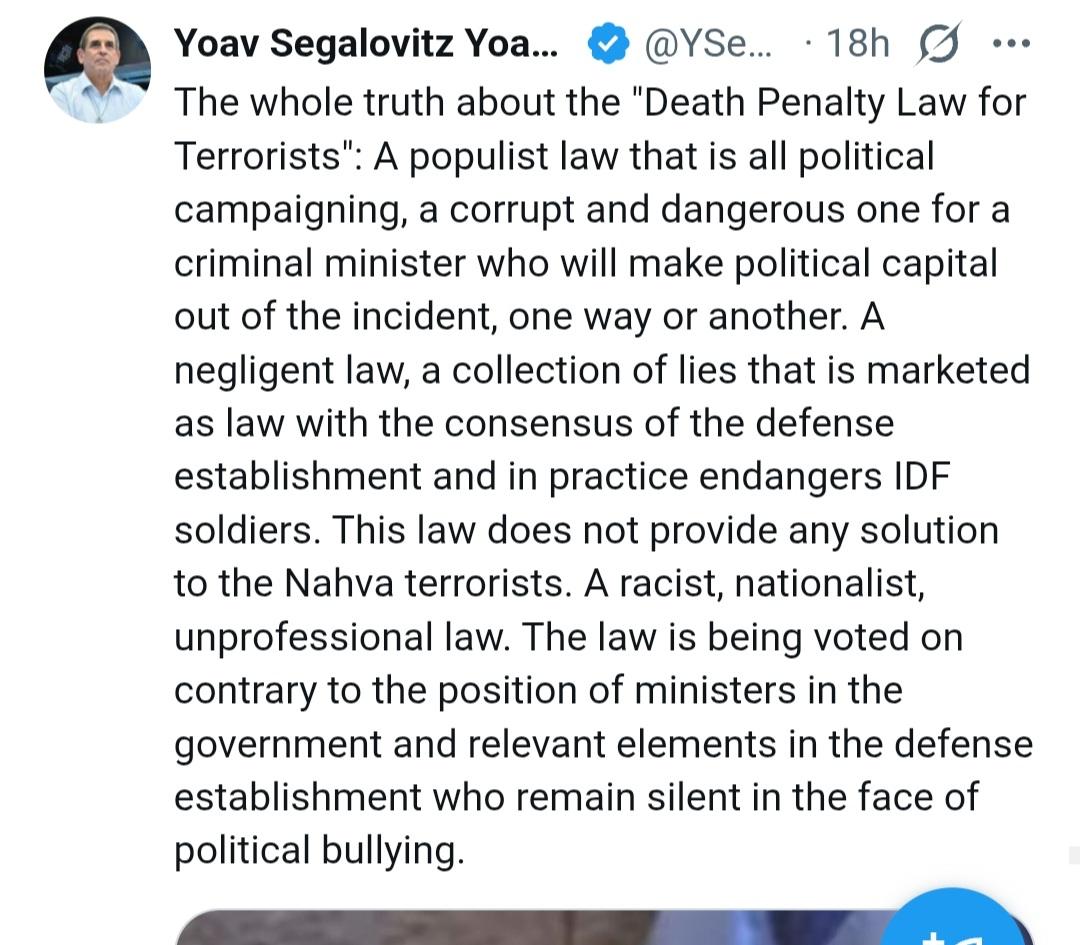Tap the @YSe... username handle
Image resolution: width=1080 pixels, height=945 pixels.
709,45
